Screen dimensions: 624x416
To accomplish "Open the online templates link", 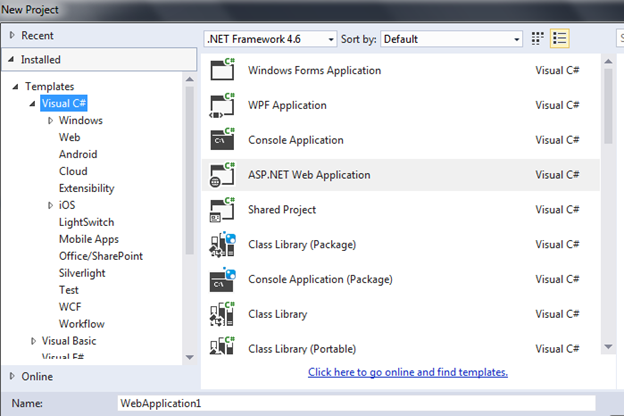I will pos(408,372).
